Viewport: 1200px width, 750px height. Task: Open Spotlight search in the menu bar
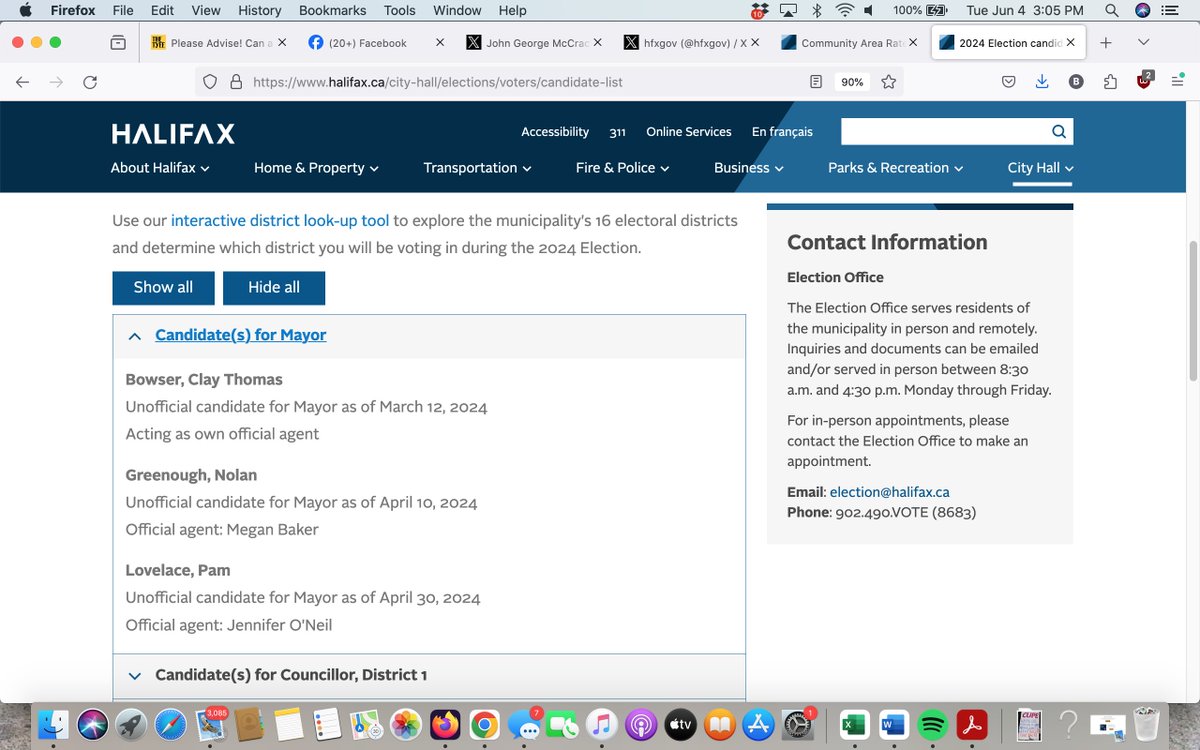tap(1111, 10)
